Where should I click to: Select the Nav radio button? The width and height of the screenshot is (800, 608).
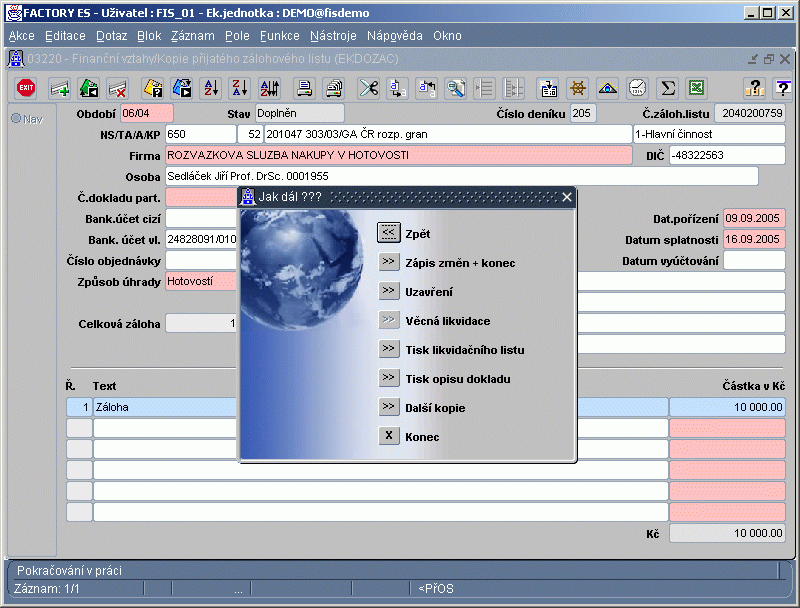(16, 118)
